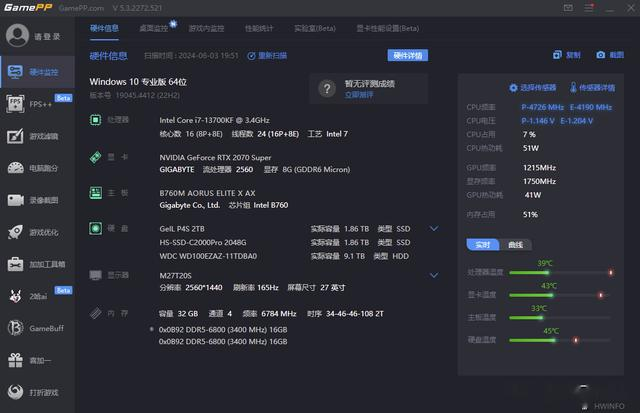Open the 2哈ai Beta sidebar item
The height and width of the screenshot is (413, 640).
pos(38,296)
